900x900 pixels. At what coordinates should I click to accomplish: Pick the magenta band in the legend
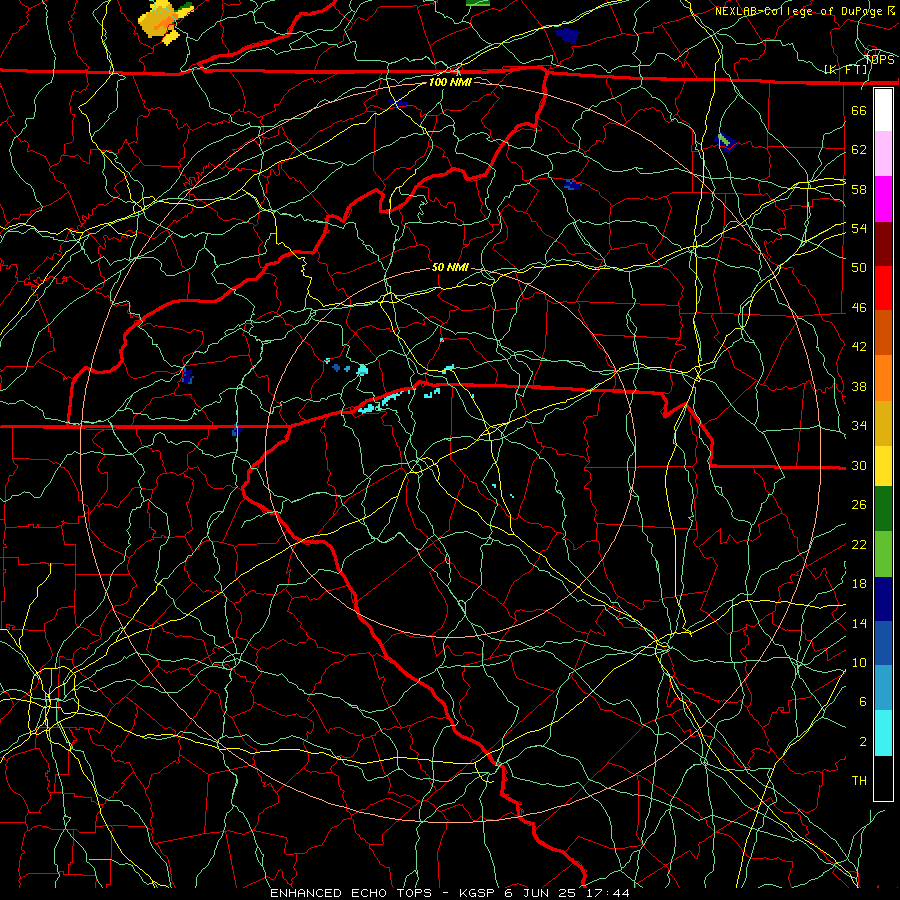tap(883, 199)
